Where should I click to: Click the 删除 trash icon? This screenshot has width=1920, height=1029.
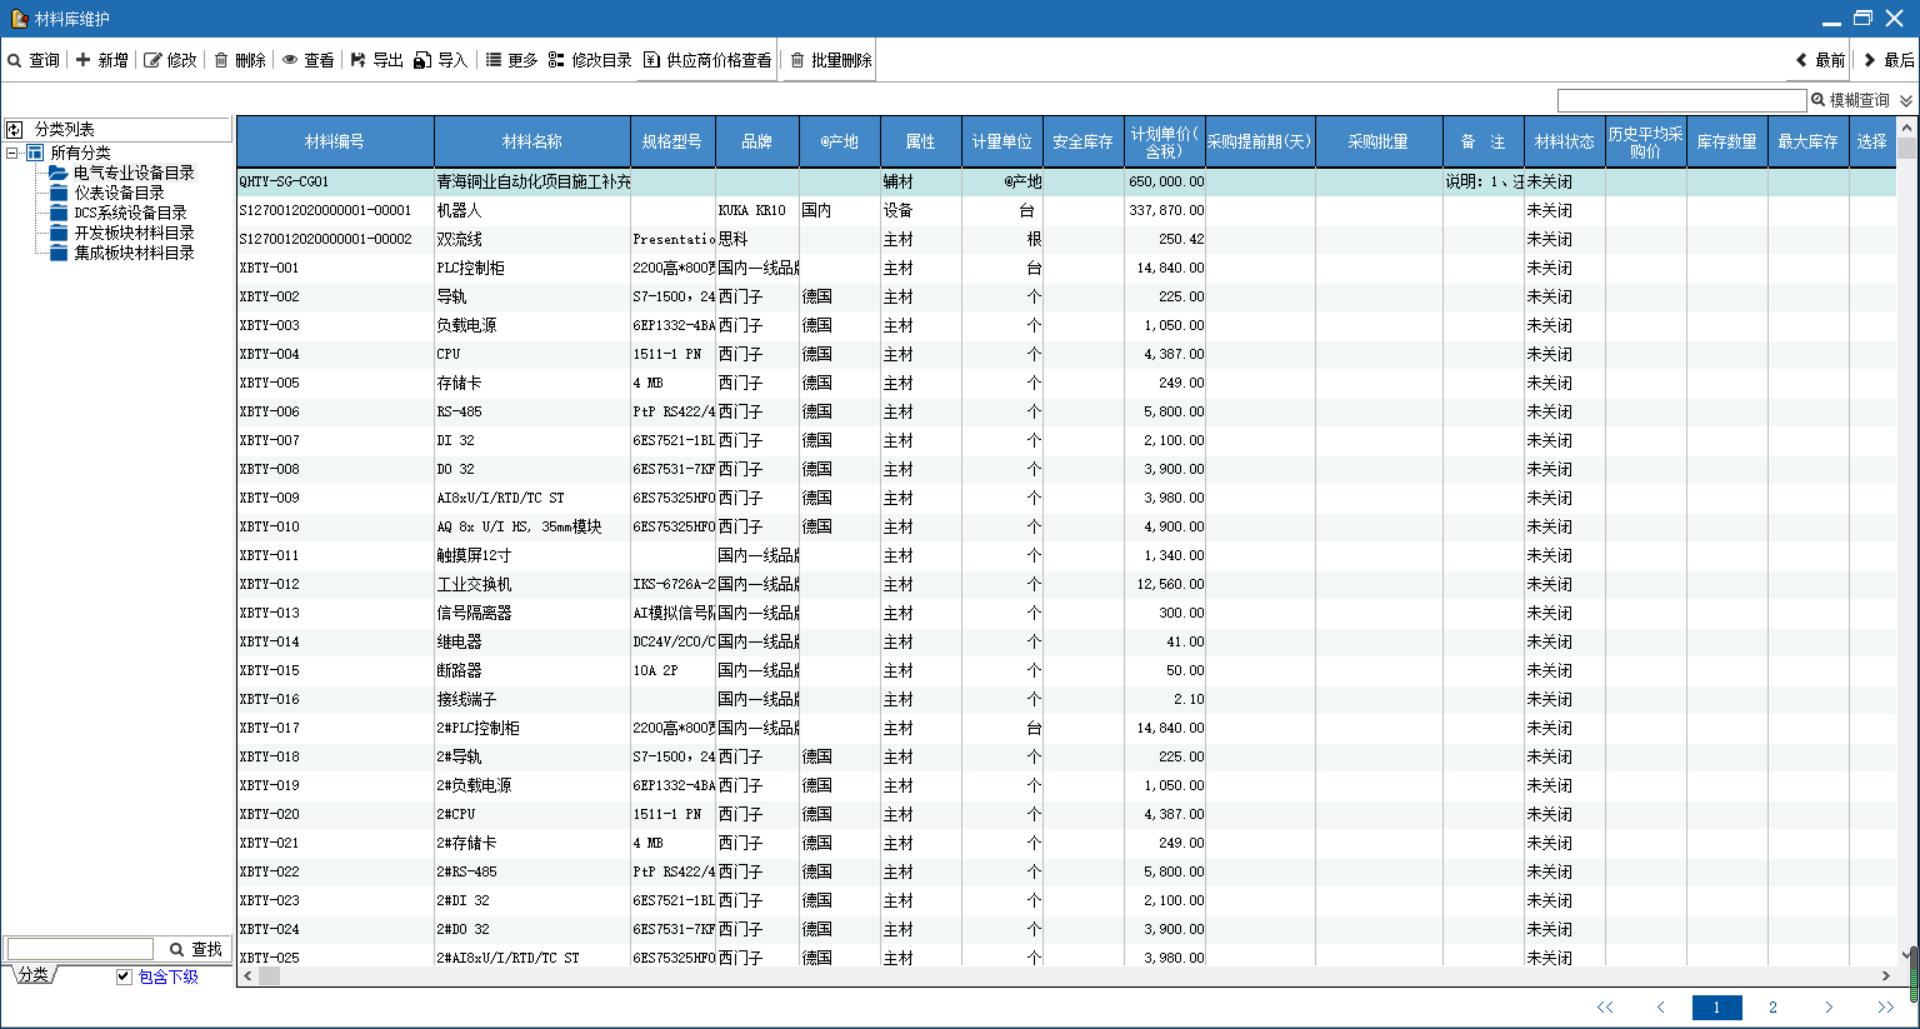[x=221, y=61]
